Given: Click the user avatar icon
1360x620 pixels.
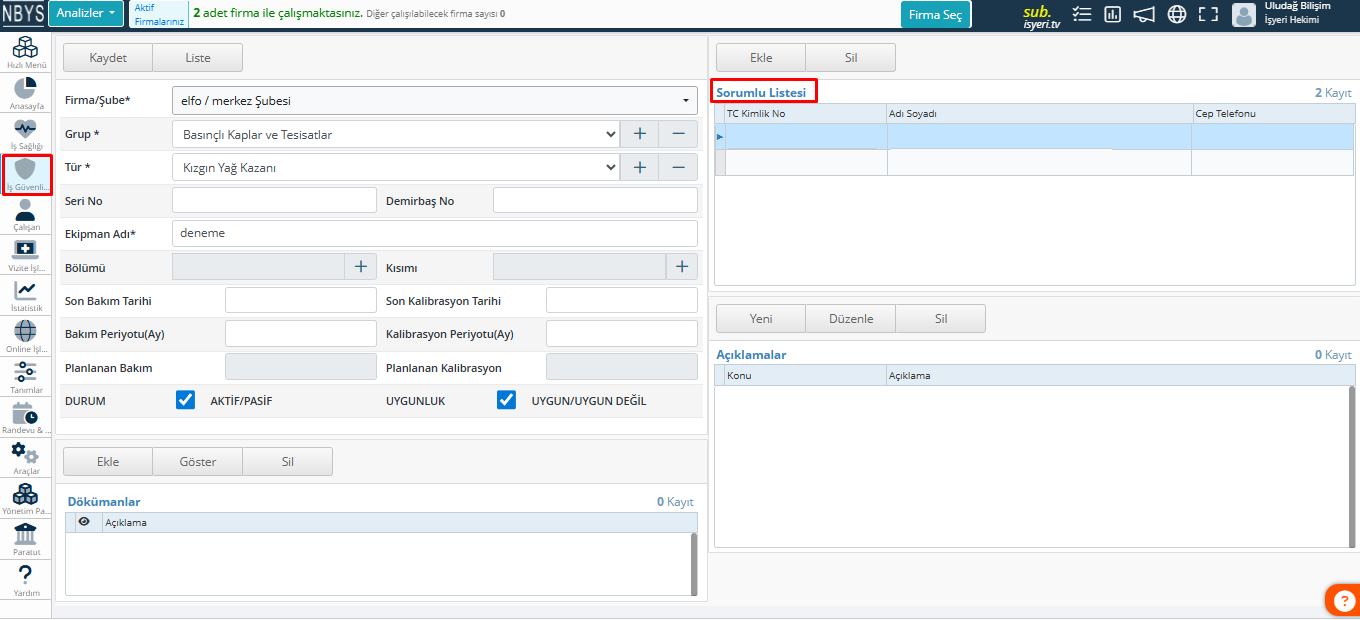Looking at the screenshot, I should (1244, 14).
